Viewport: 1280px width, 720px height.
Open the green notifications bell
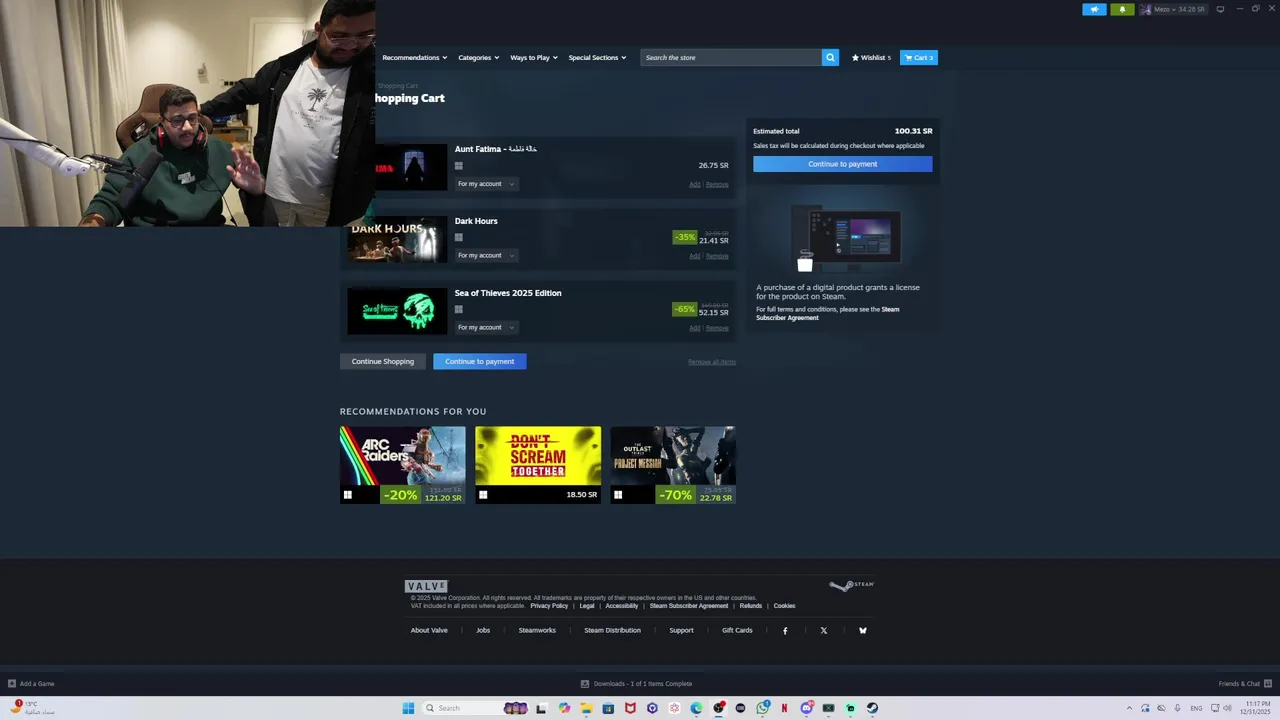[x=1122, y=9]
